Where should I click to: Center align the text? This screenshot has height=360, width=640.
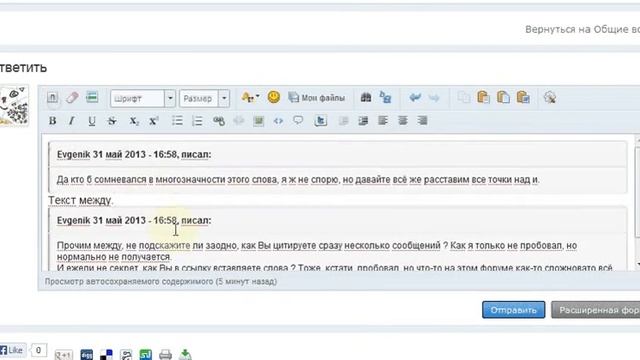coord(403,121)
